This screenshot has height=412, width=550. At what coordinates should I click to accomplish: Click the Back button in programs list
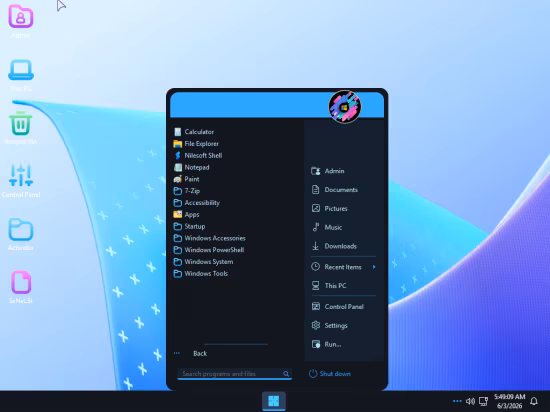pos(200,353)
